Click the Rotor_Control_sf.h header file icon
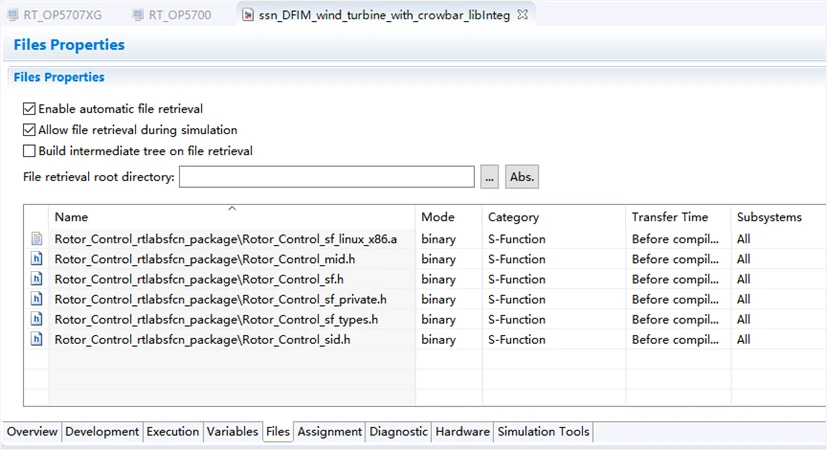Viewport: 827px width, 450px height. 37,279
